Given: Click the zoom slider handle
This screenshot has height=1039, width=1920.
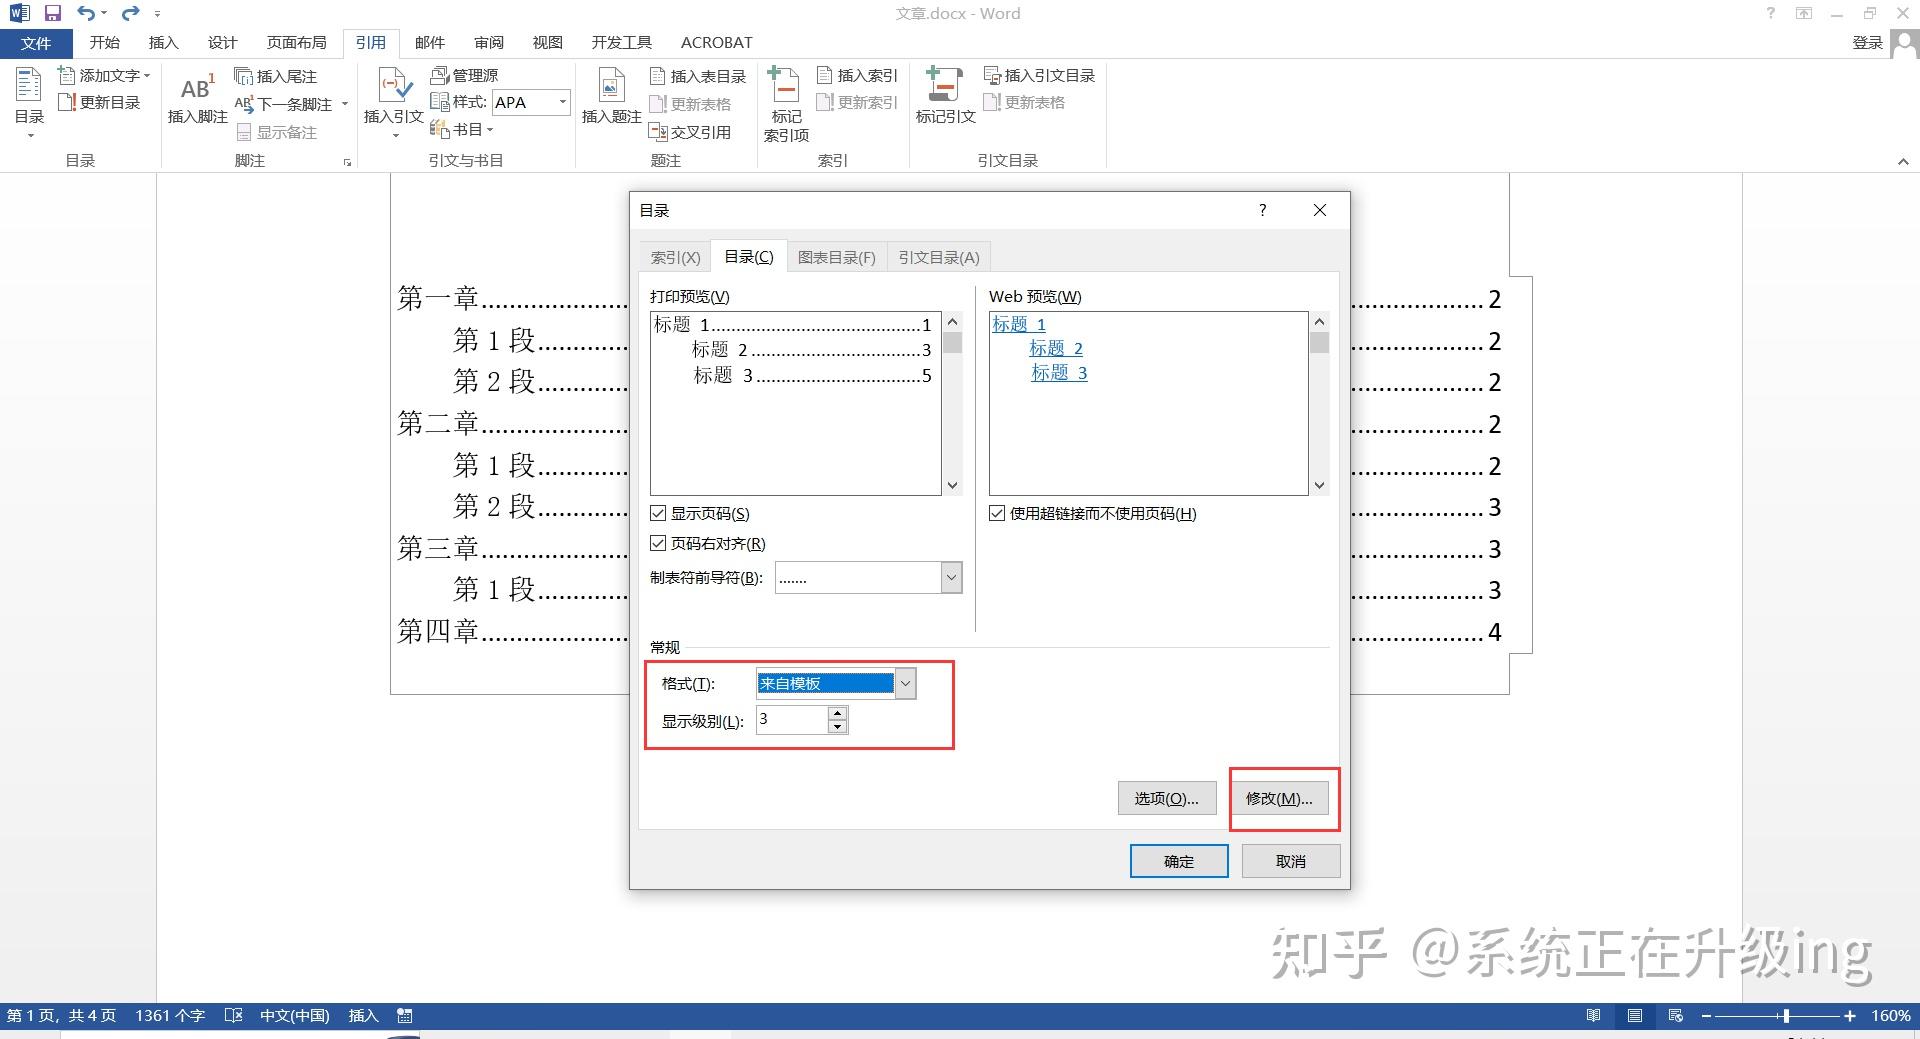Looking at the screenshot, I should tap(1786, 1016).
